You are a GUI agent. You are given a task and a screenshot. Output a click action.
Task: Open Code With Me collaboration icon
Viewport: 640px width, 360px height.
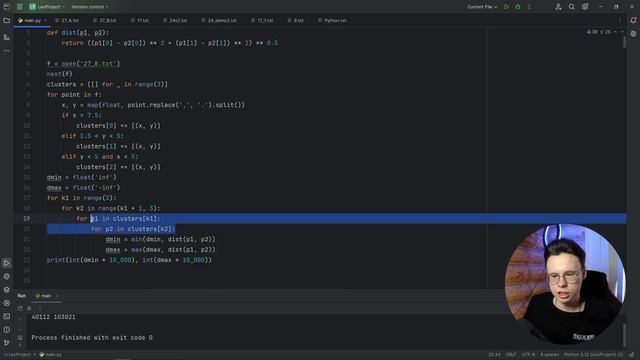pos(558,7)
